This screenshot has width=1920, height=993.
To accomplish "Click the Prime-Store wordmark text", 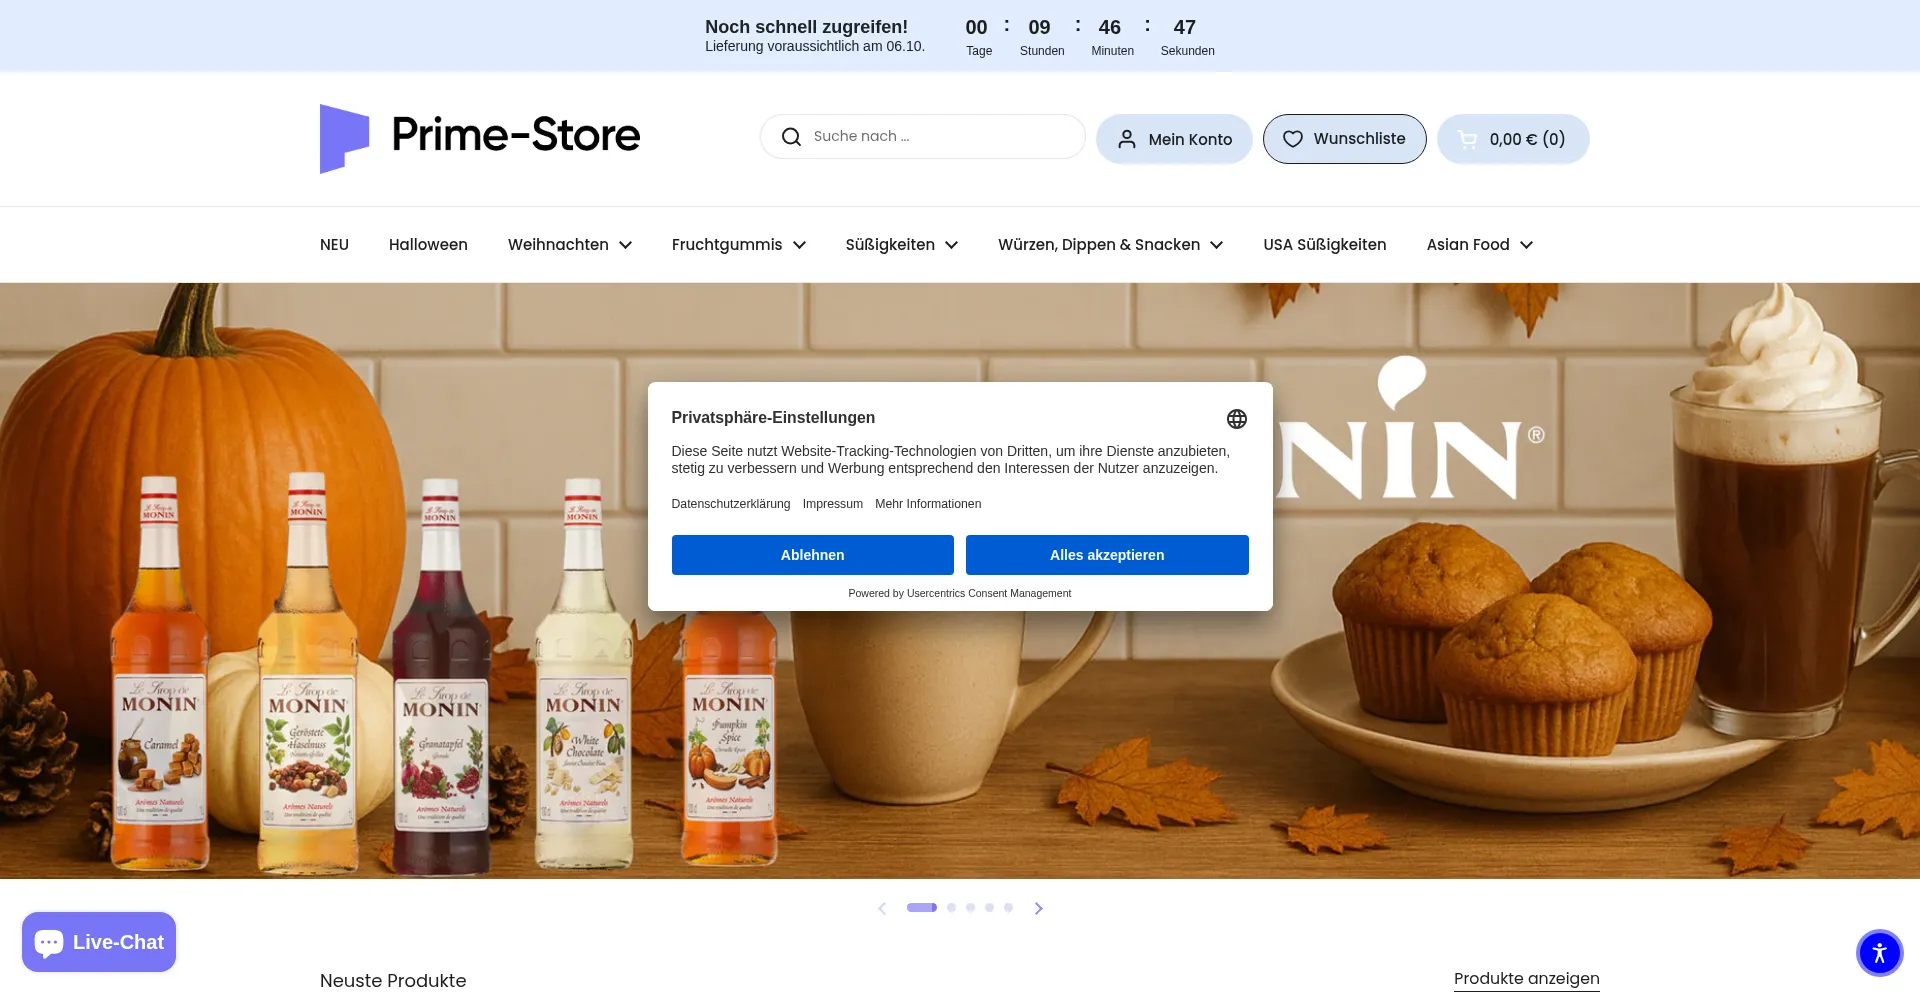I will tap(516, 135).
